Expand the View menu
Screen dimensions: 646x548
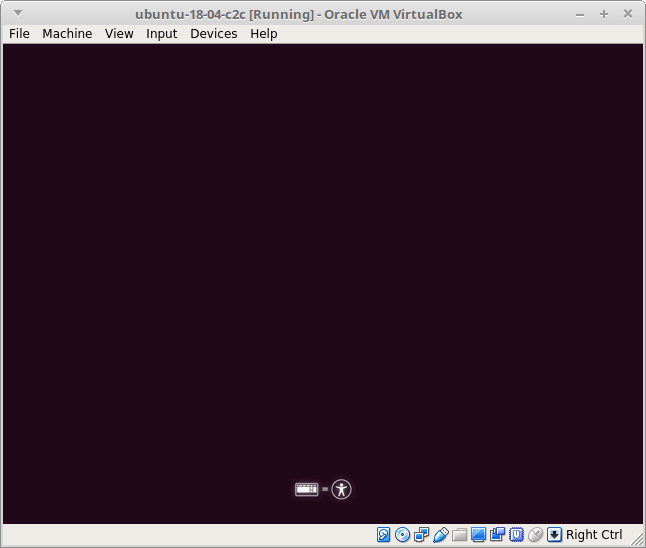119,33
